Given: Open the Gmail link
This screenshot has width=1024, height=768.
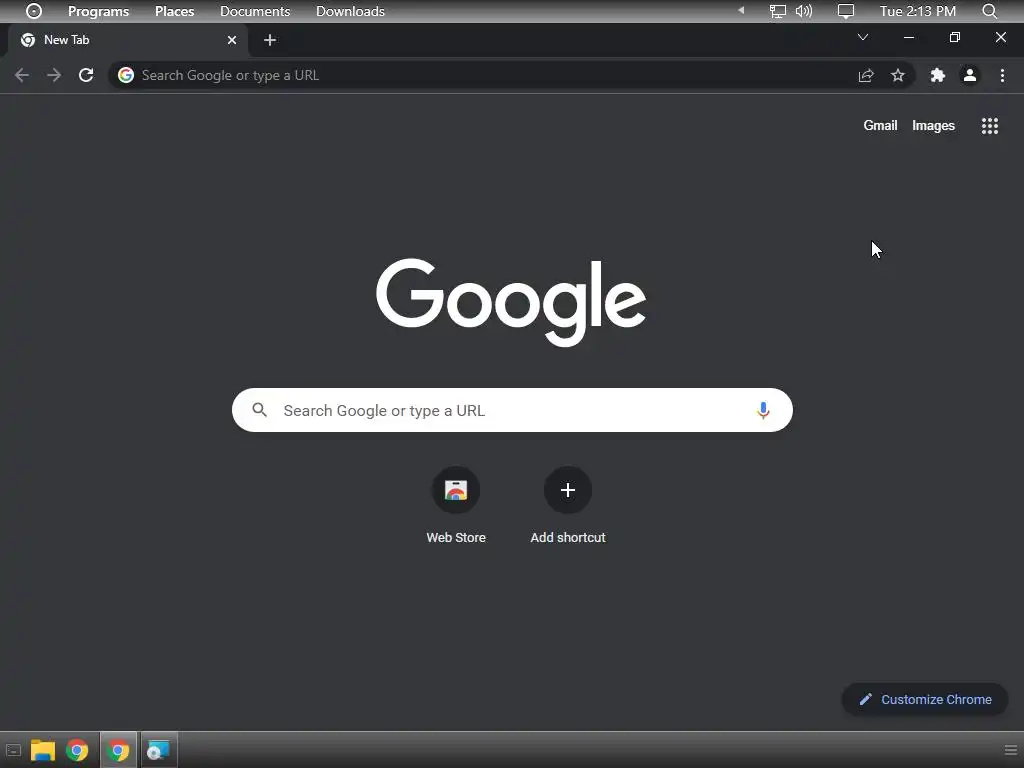Looking at the screenshot, I should coord(880,125).
